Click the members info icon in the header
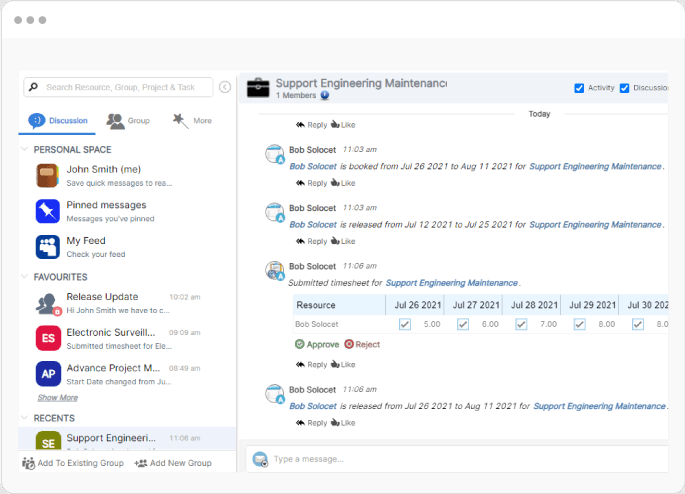The image size is (685, 494). click(x=325, y=95)
